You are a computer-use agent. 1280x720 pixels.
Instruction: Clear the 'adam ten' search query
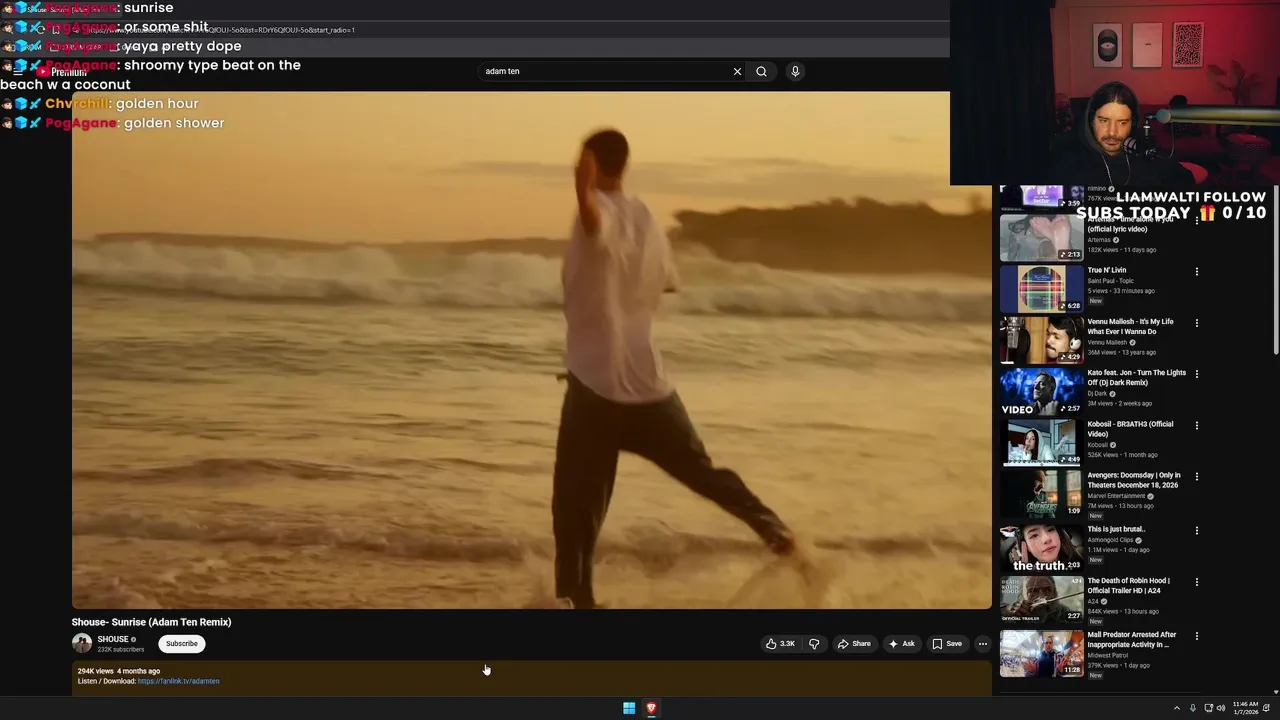click(x=737, y=71)
